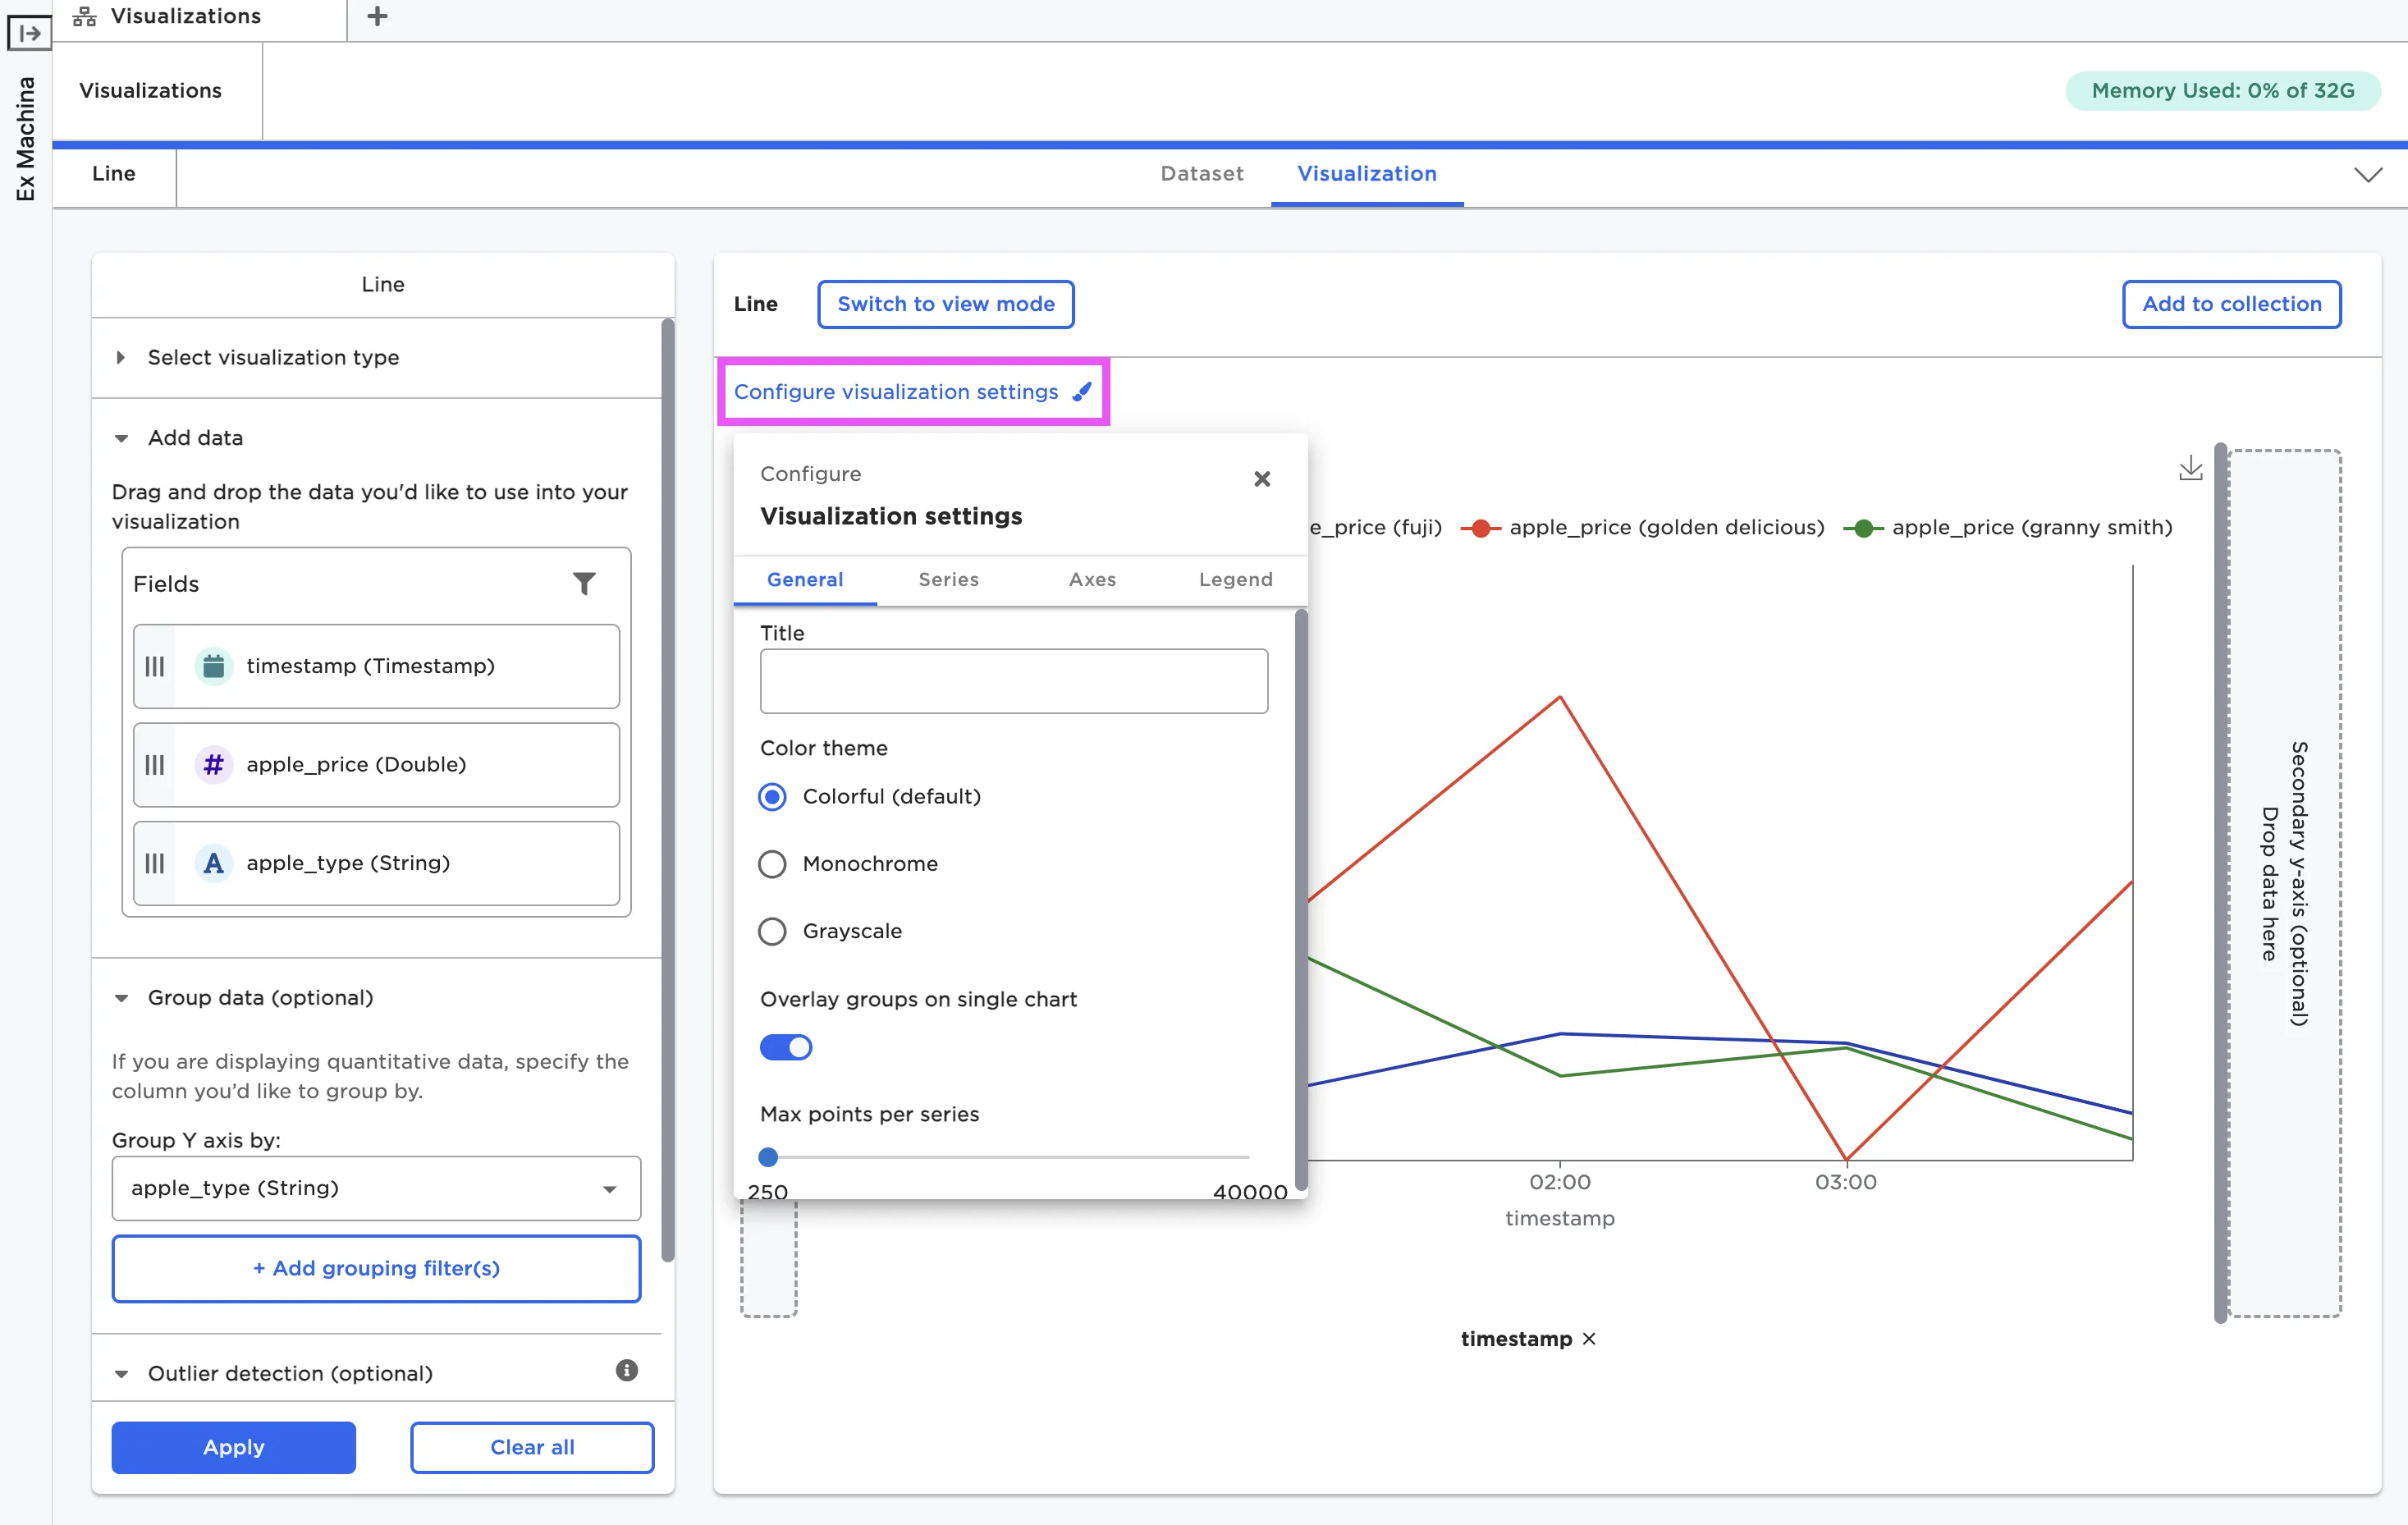Click the Title input field
The width and height of the screenshot is (2408, 1525).
(1013, 681)
